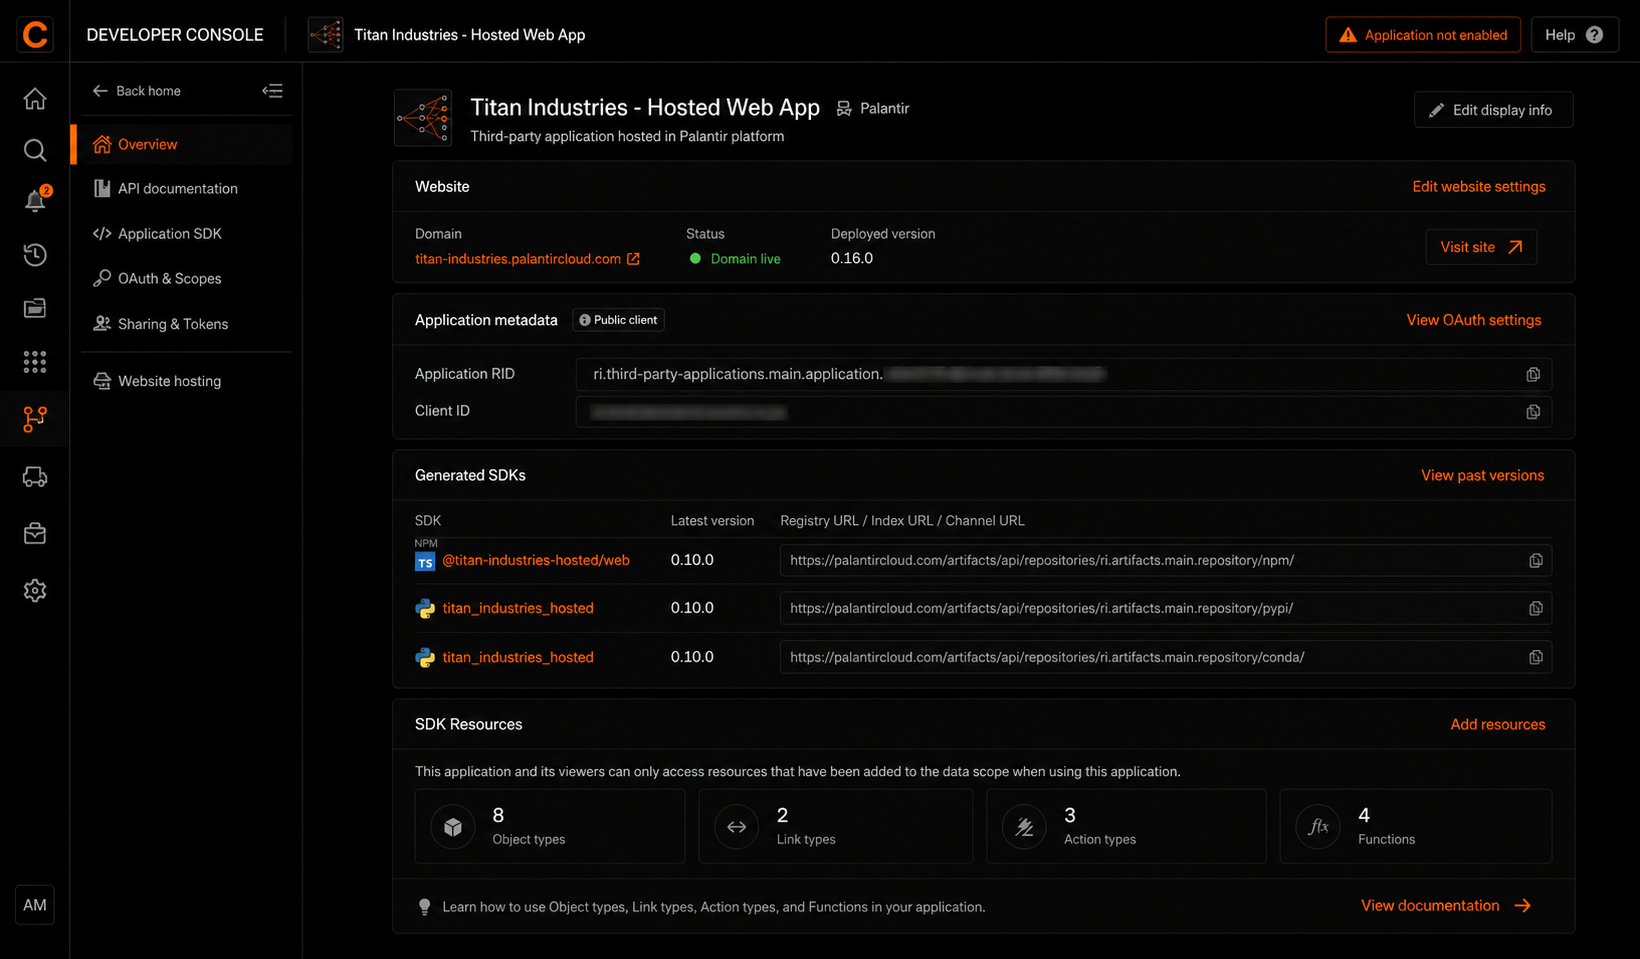Screen dimensions: 1640x959
Task: Click the deployed version 0.16.0
Action: point(852,258)
